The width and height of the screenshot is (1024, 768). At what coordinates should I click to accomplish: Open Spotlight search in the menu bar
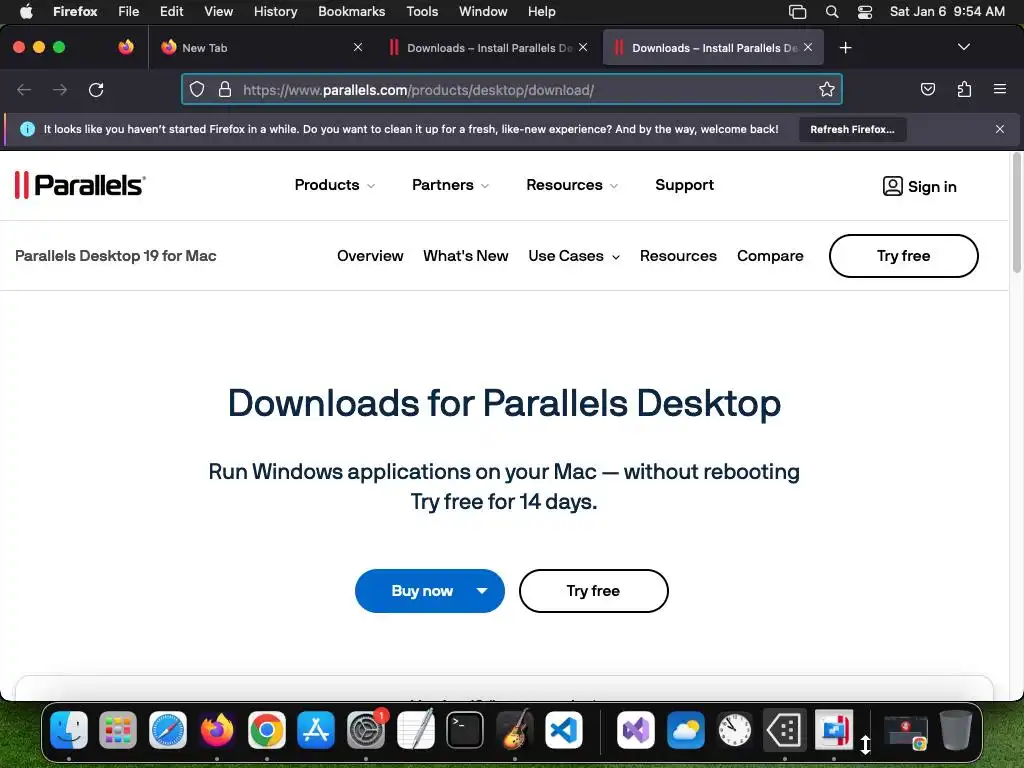pos(832,12)
